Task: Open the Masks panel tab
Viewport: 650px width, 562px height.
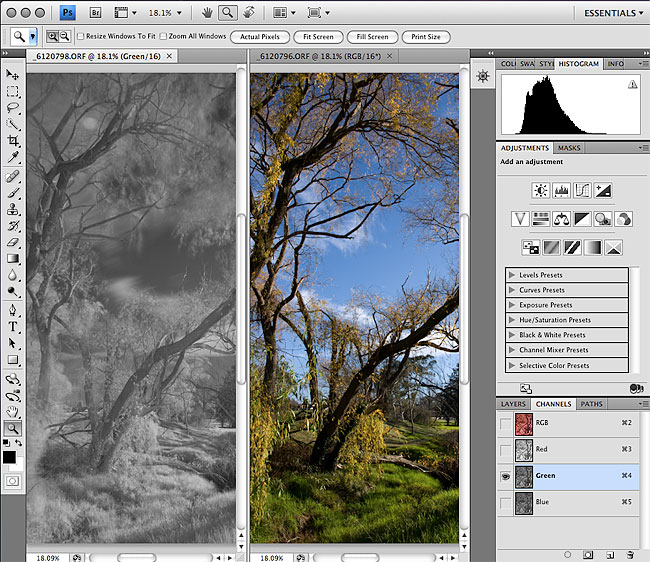Action: click(x=568, y=148)
